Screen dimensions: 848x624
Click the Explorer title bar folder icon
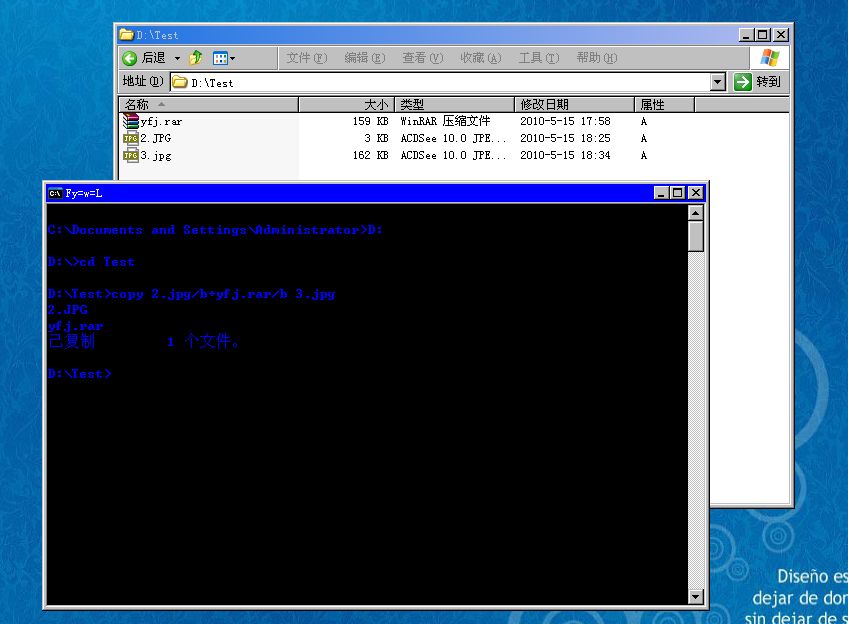point(127,35)
